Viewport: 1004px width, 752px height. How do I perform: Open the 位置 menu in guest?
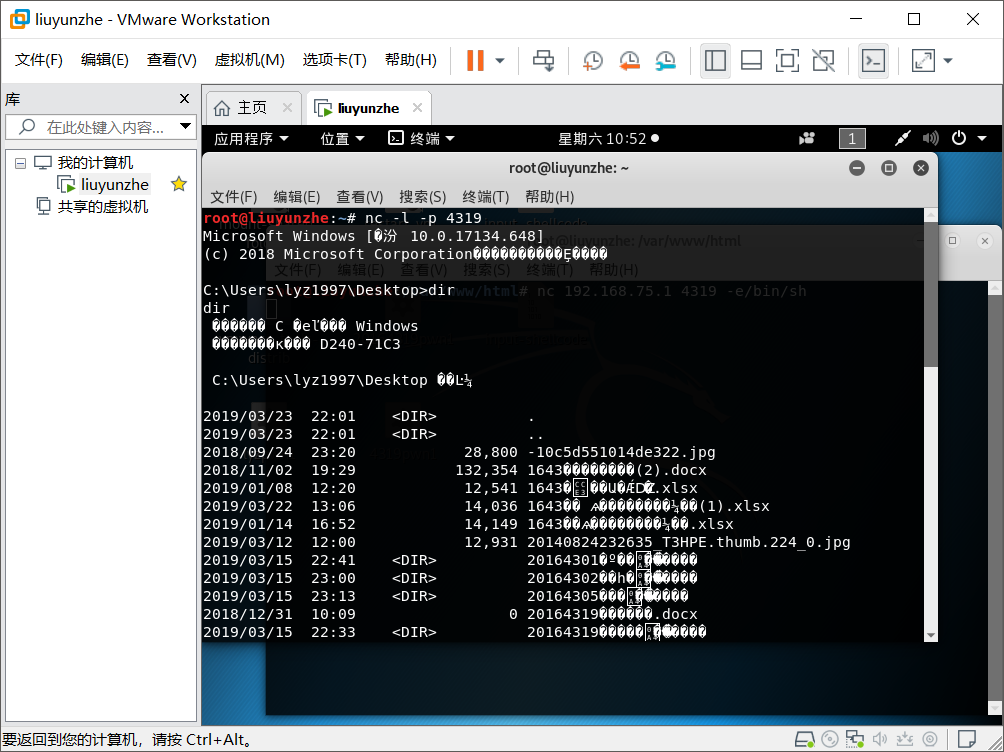coord(342,138)
